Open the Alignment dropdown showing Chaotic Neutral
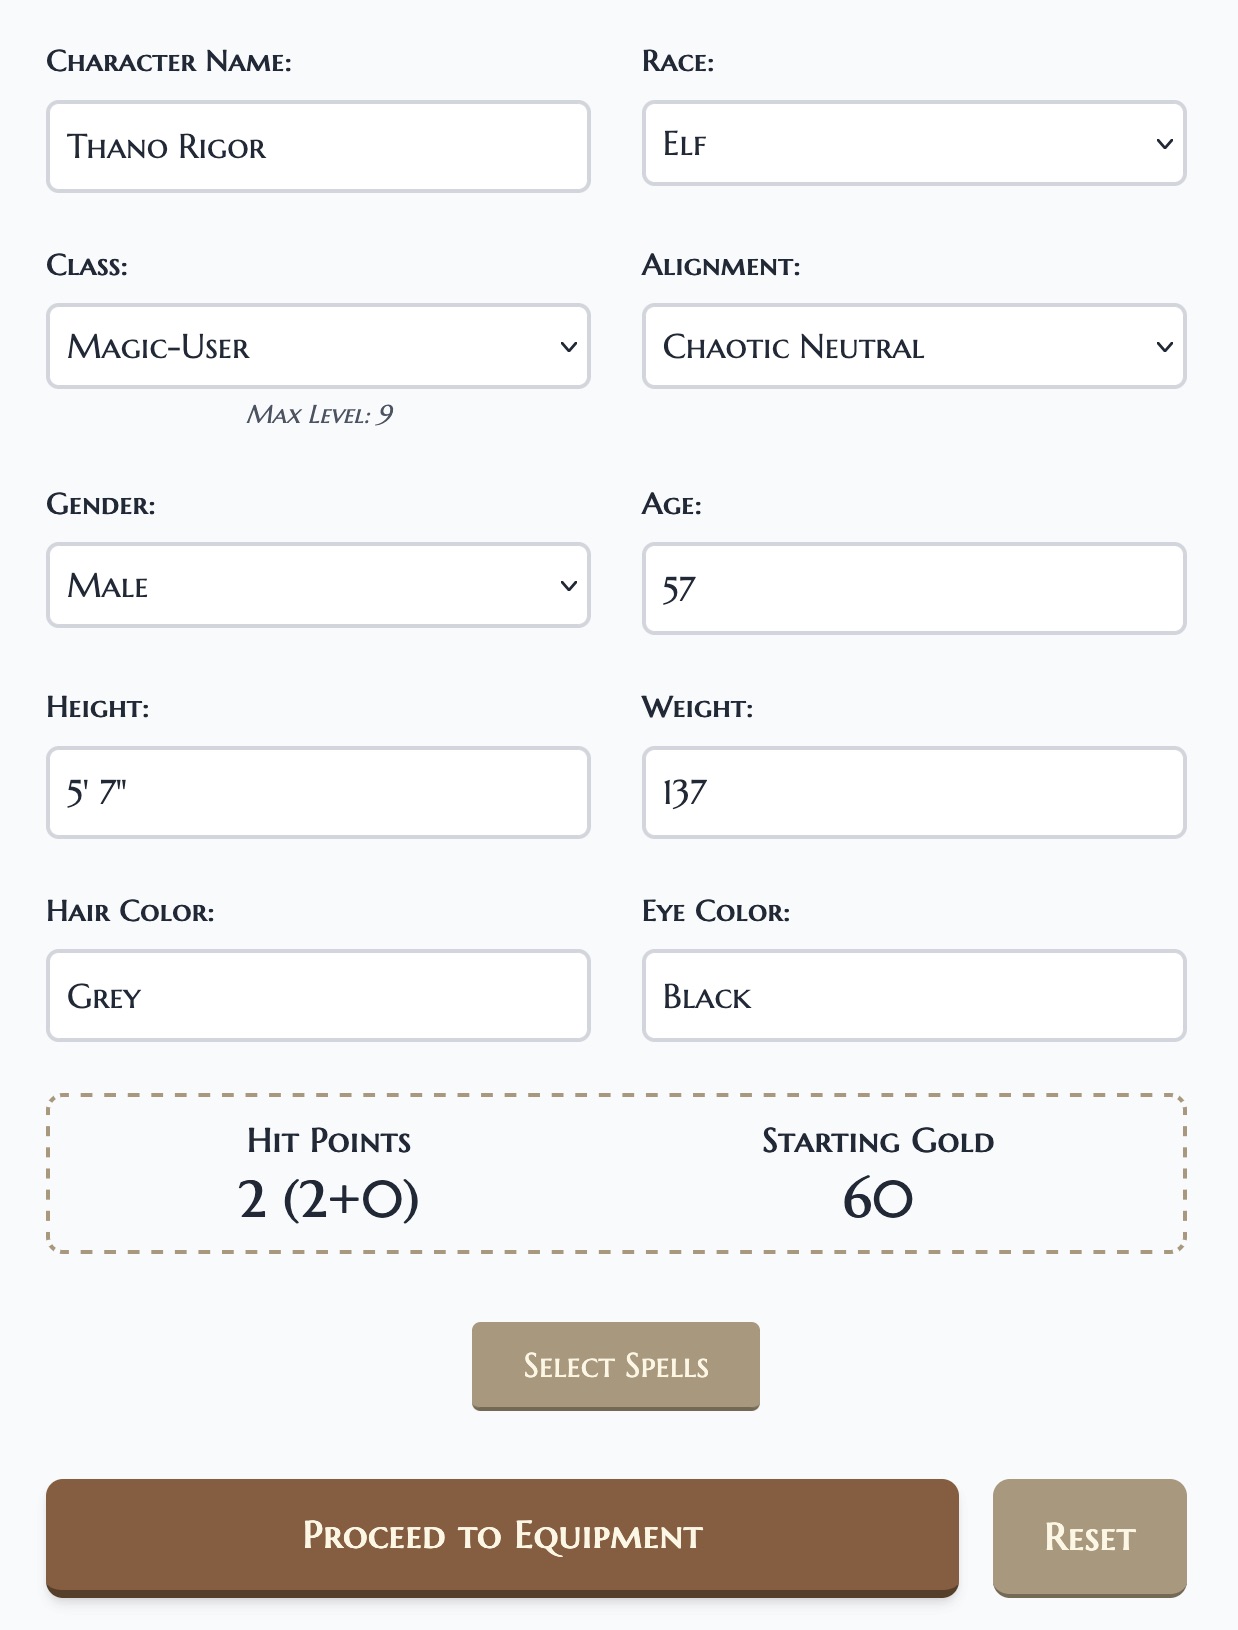The image size is (1238, 1630). click(x=913, y=347)
